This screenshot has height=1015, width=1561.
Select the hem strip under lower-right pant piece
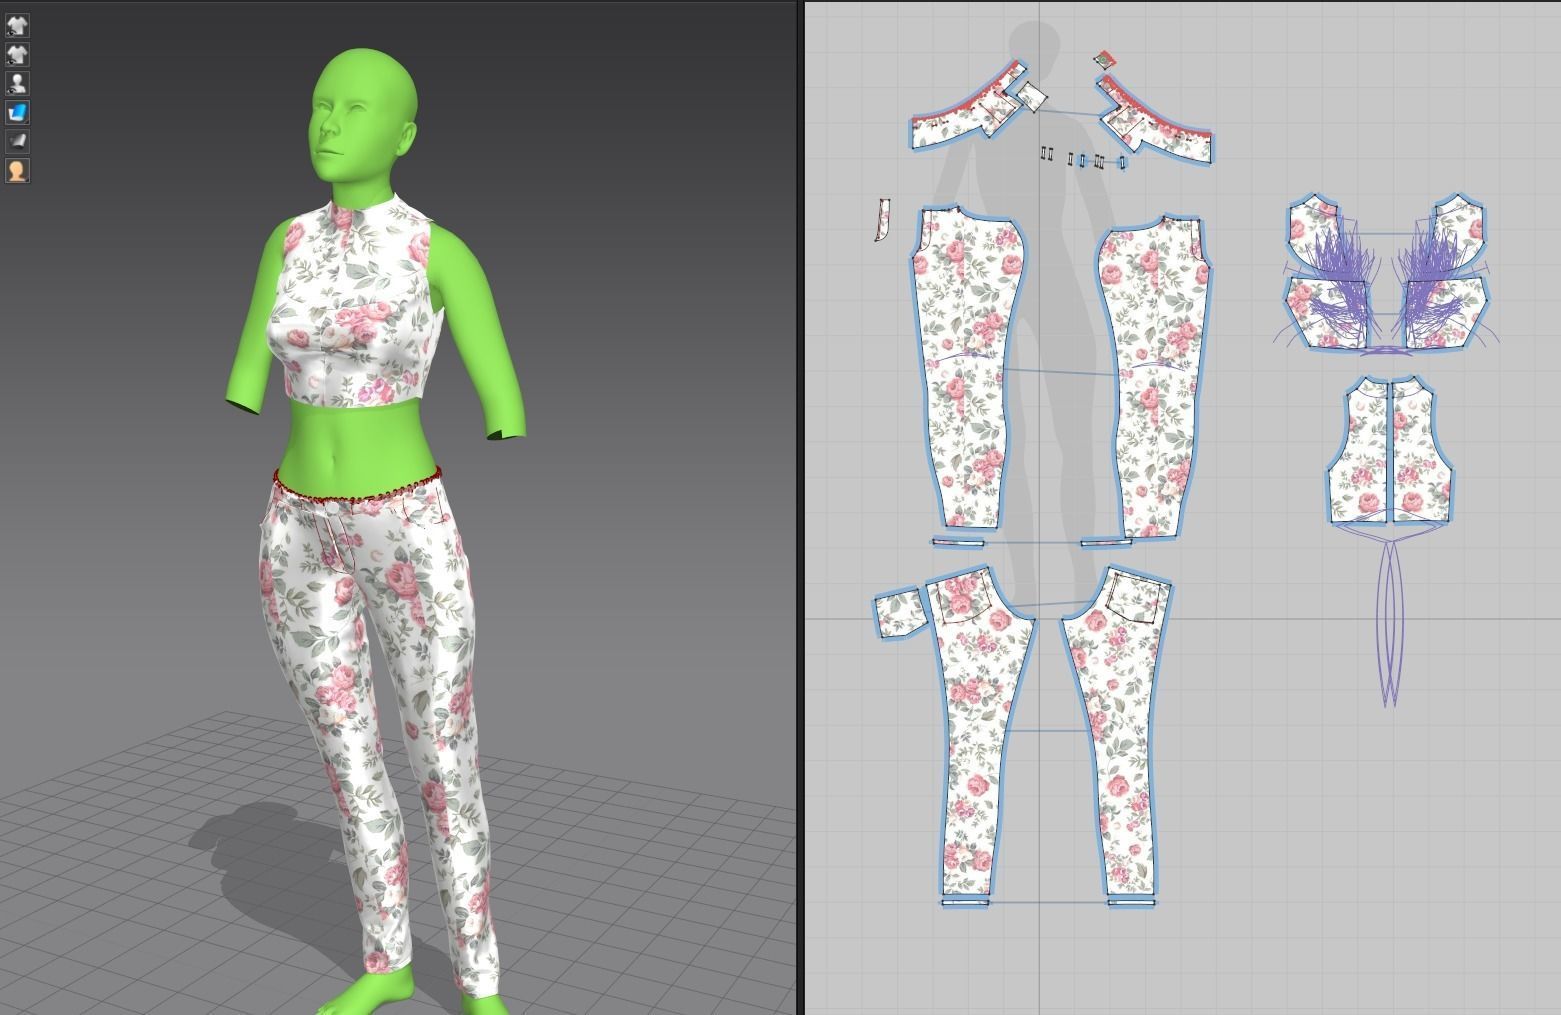[x=1131, y=903]
